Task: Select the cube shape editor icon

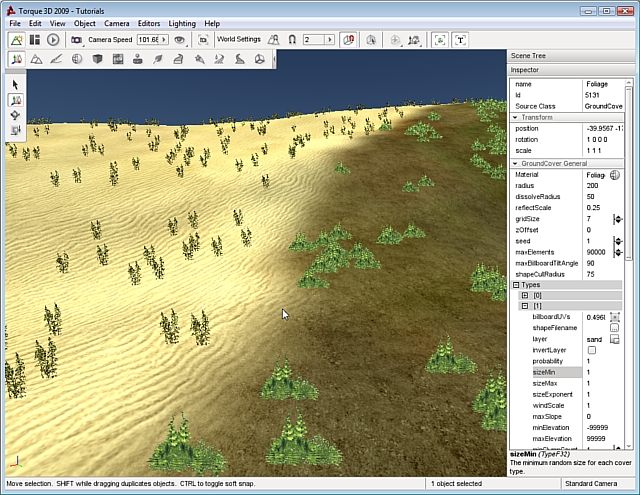Action: click(x=98, y=59)
